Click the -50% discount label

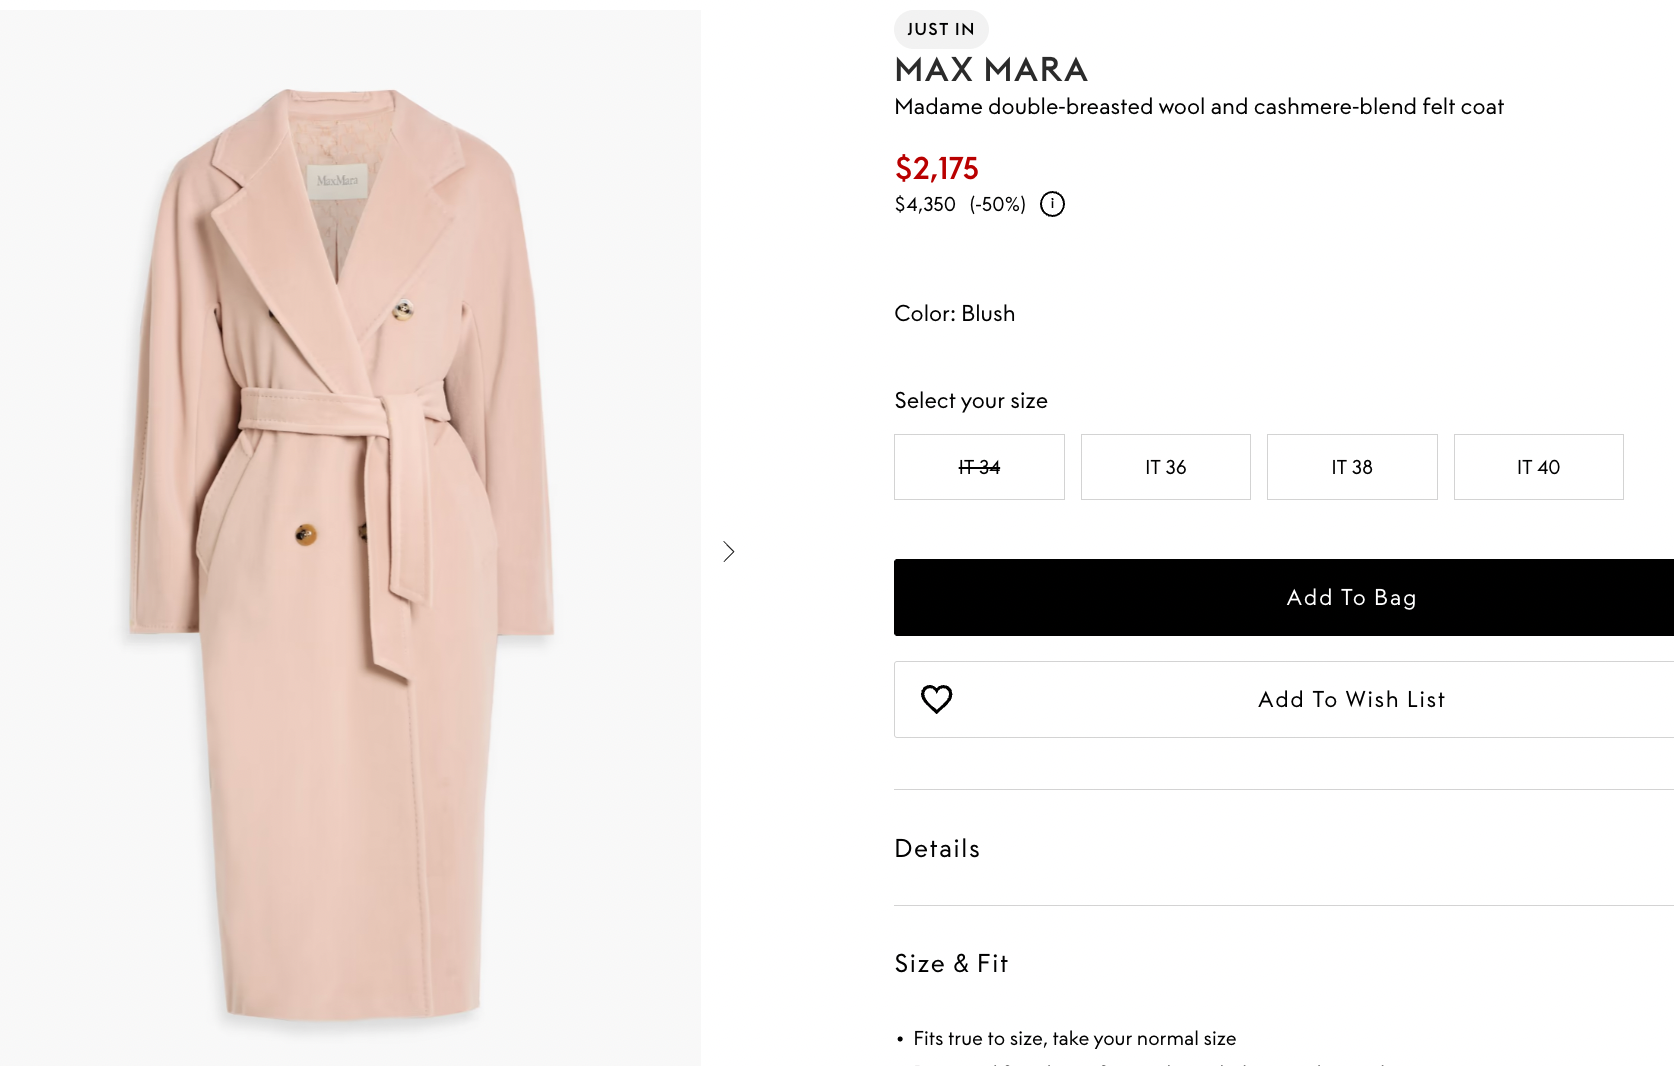click(x=997, y=205)
